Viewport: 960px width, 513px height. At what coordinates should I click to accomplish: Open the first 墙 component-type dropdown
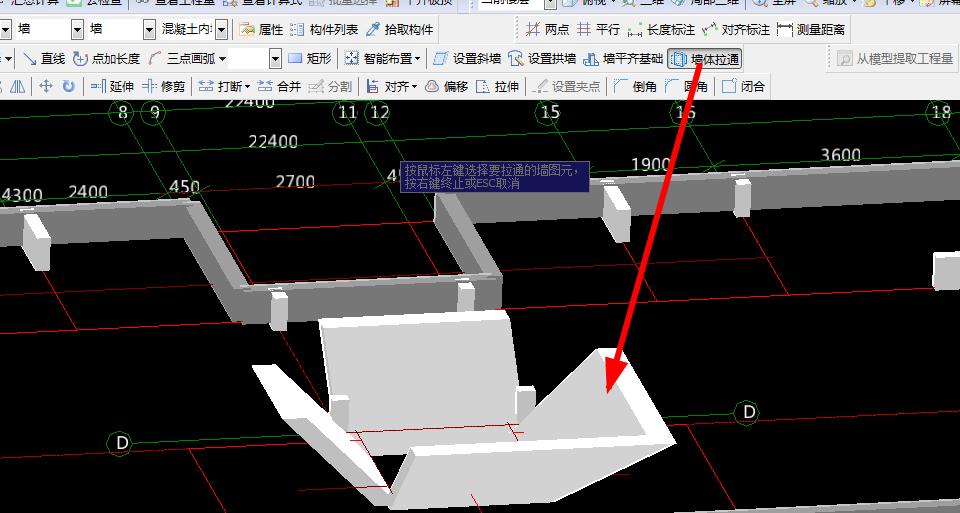[x=77, y=29]
